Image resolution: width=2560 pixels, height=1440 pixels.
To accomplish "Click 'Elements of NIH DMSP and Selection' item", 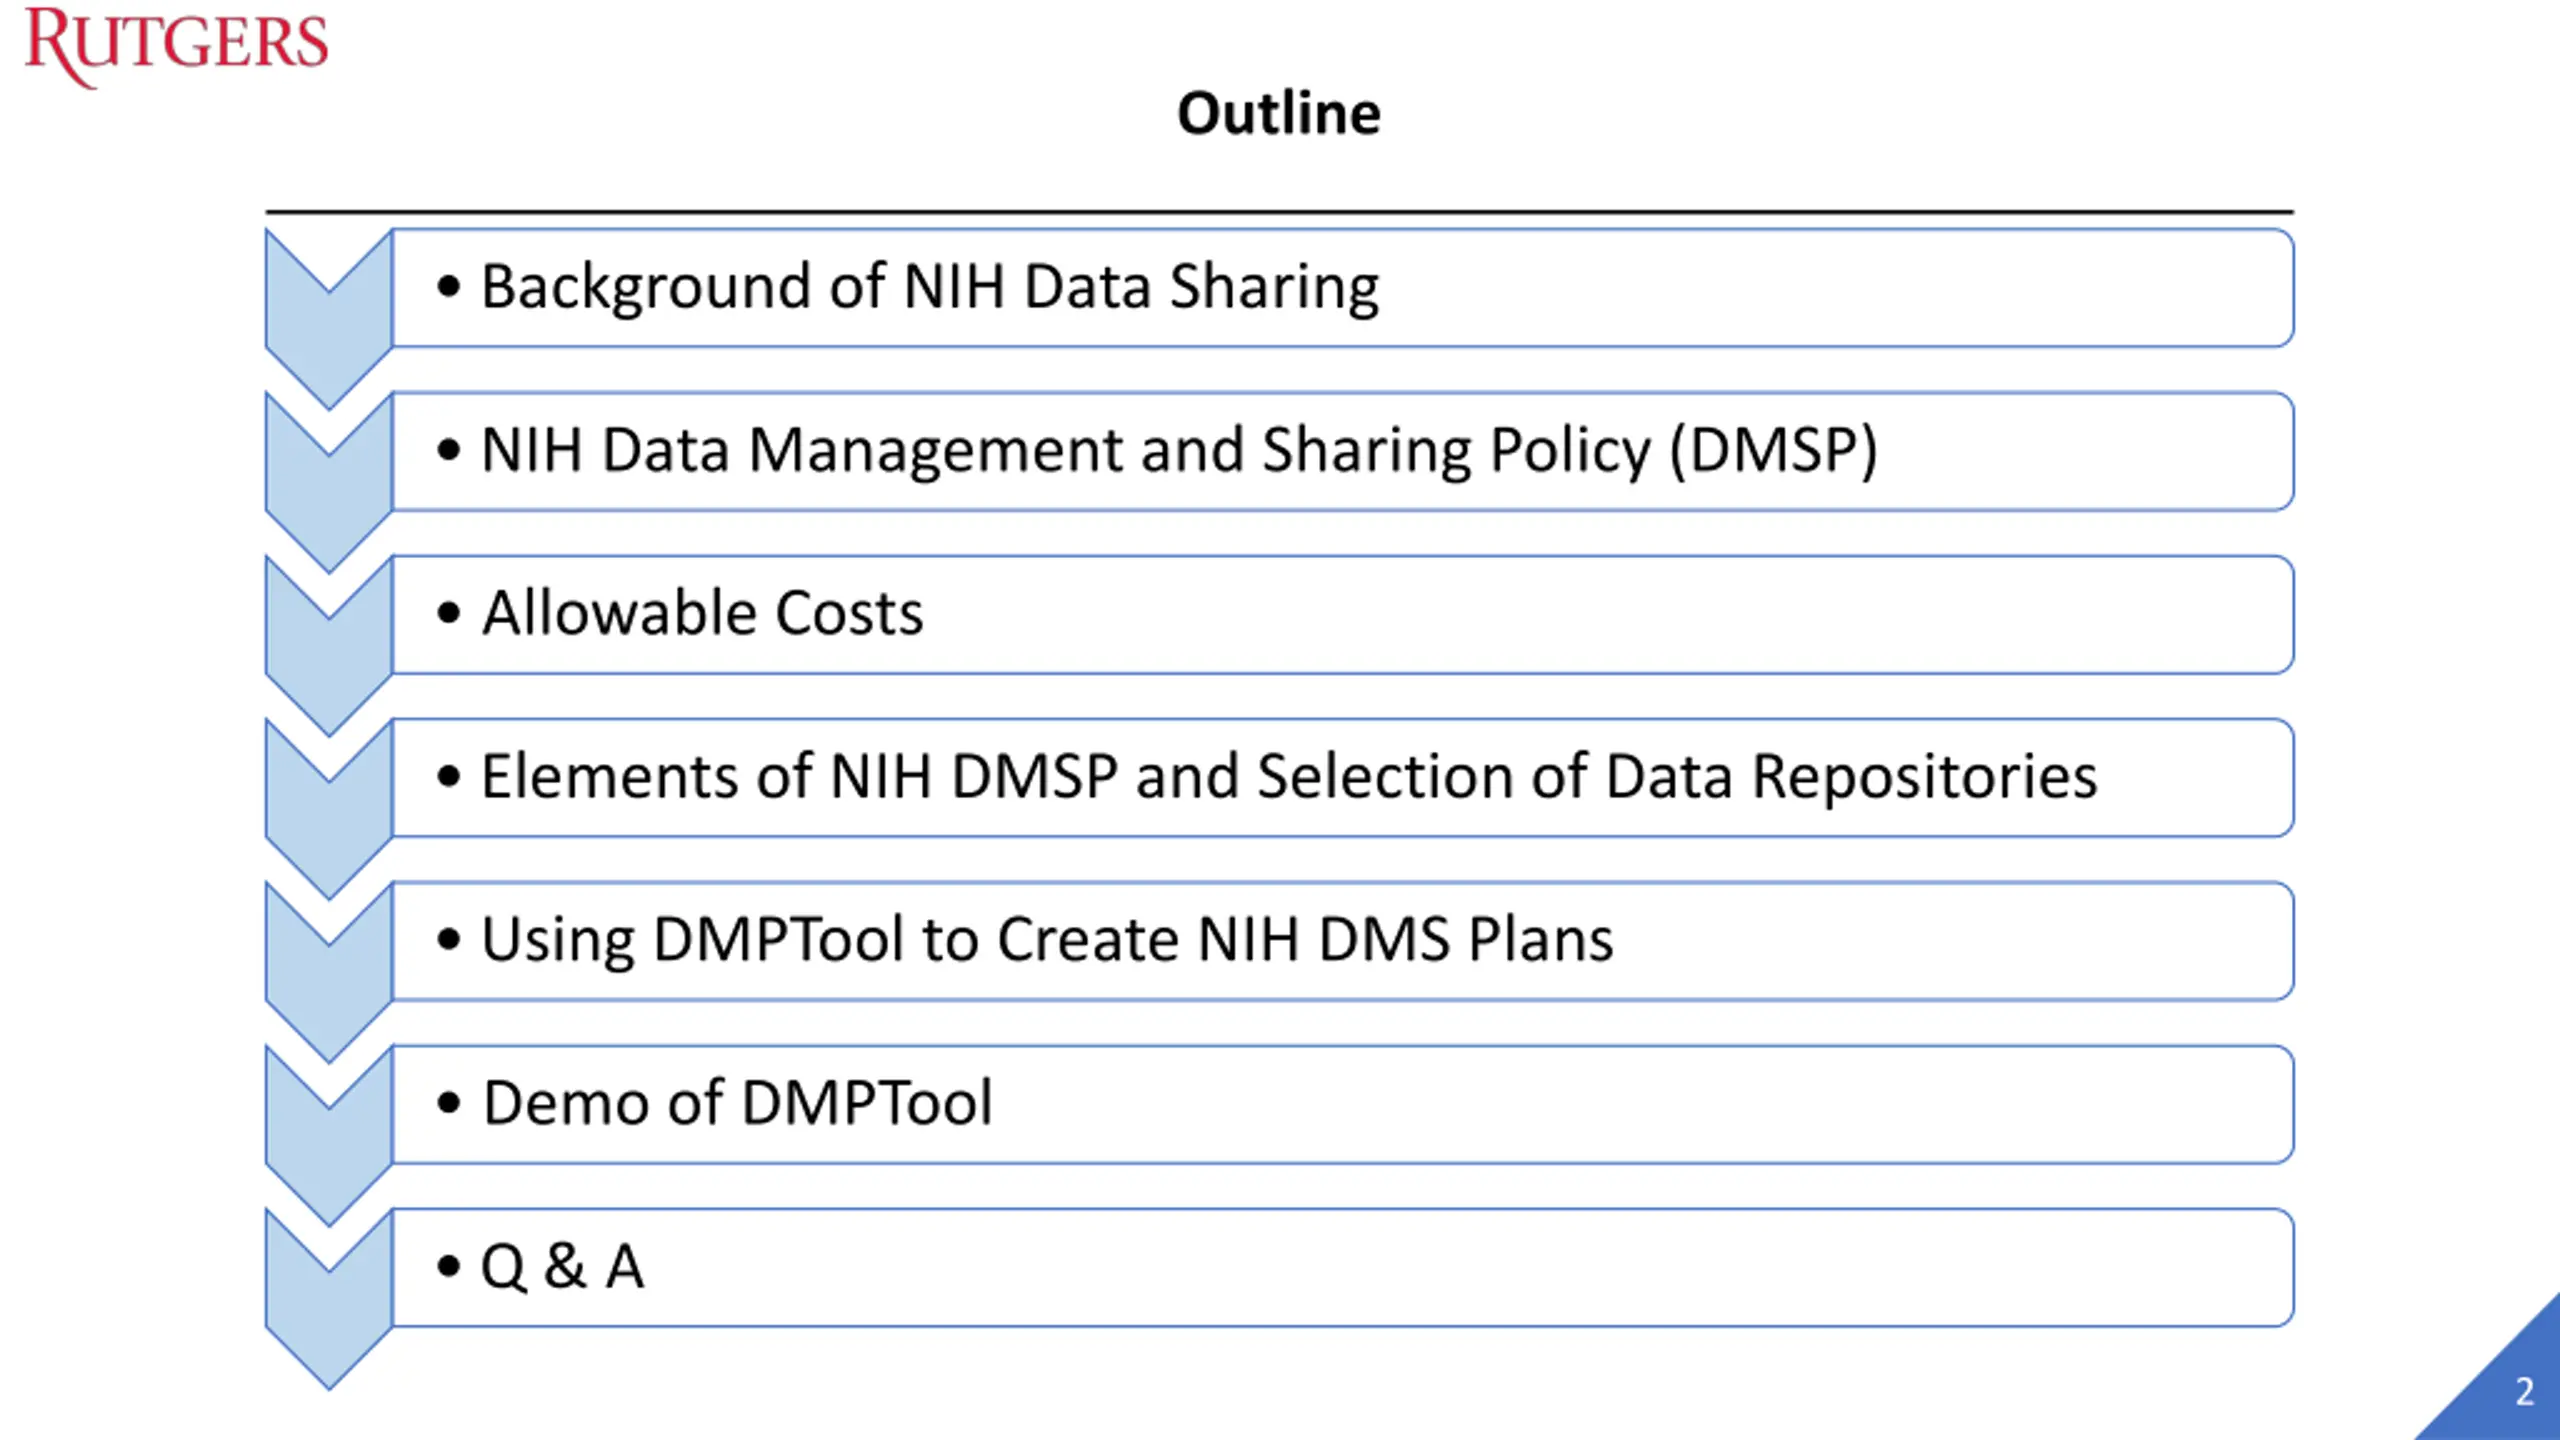I will pos(1343,777).
